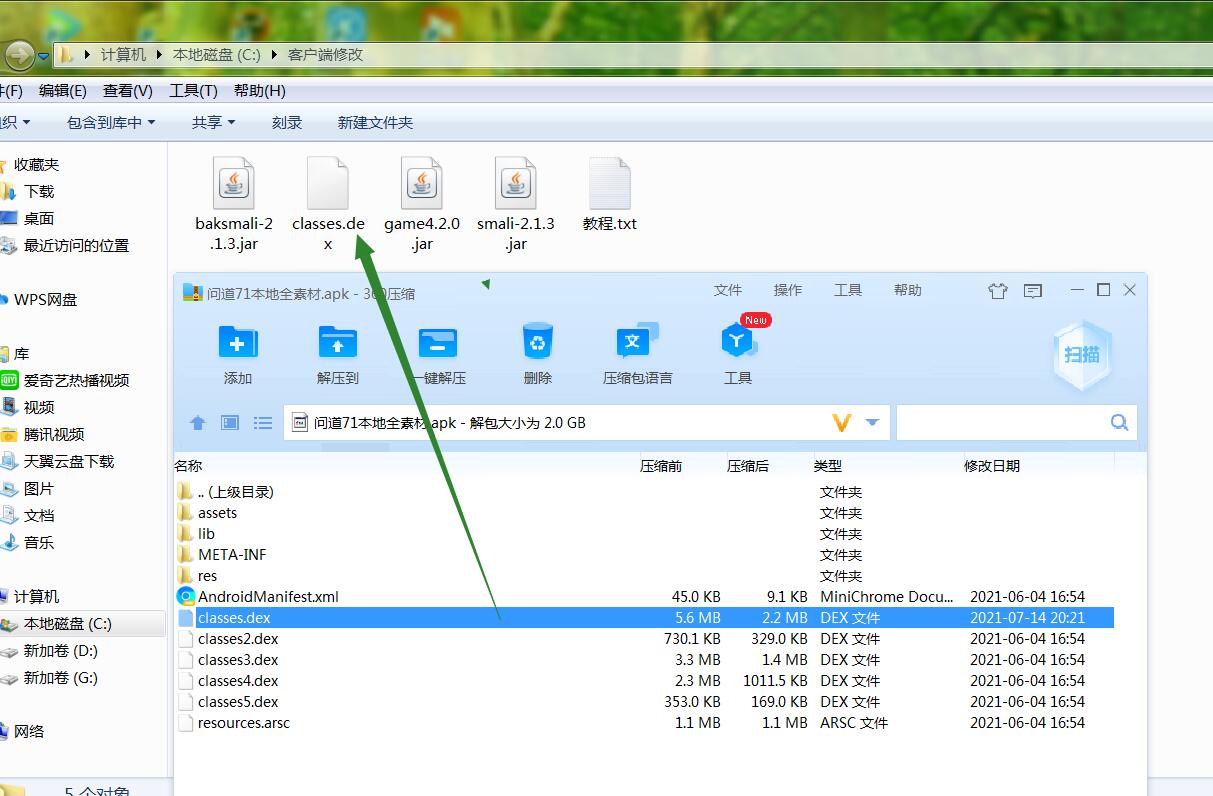Go up one level with the blue arrow

tap(197, 423)
